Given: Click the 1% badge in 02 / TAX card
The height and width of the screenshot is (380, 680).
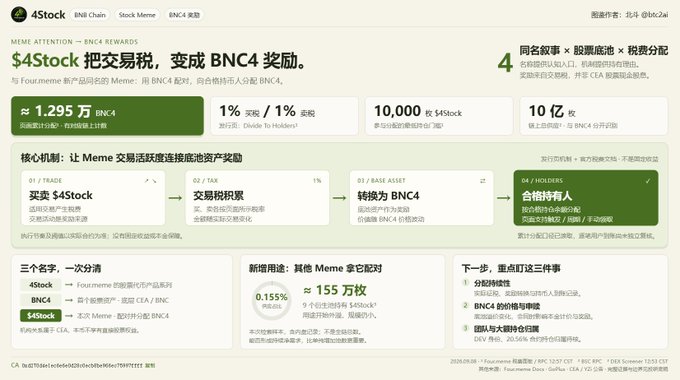Looking at the screenshot, I should (x=317, y=180).
